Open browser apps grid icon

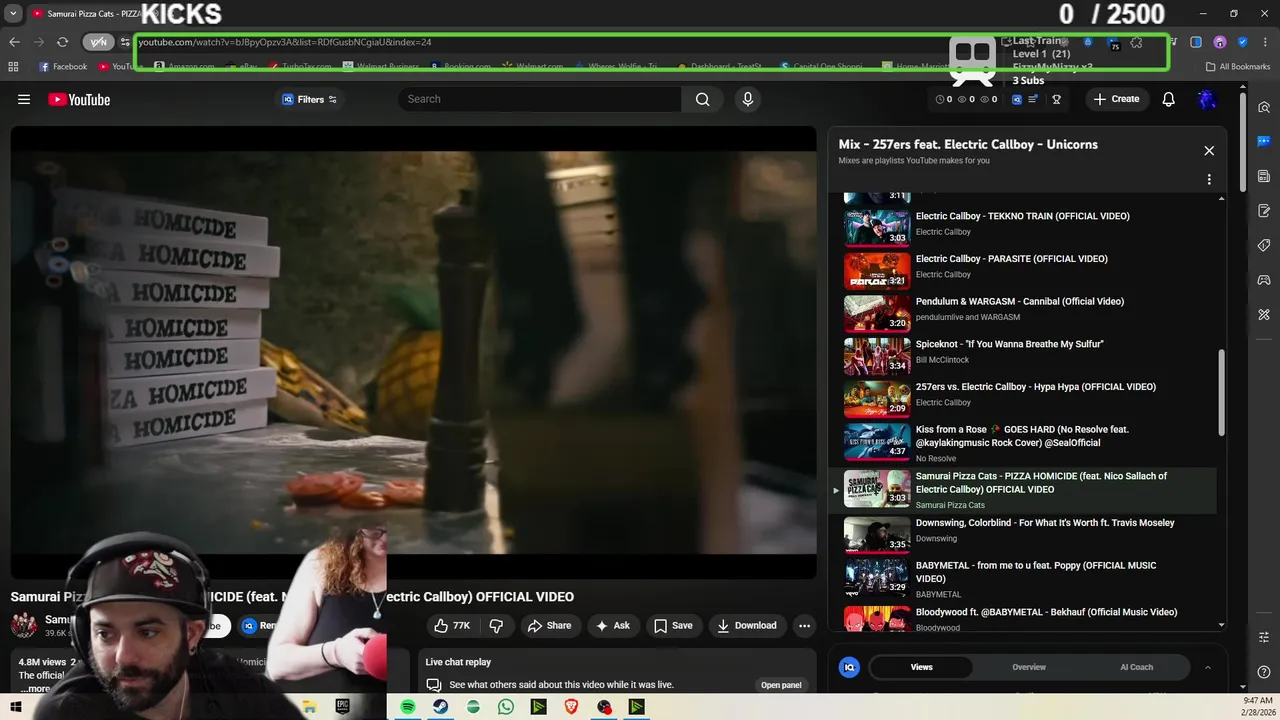[13, 67]
